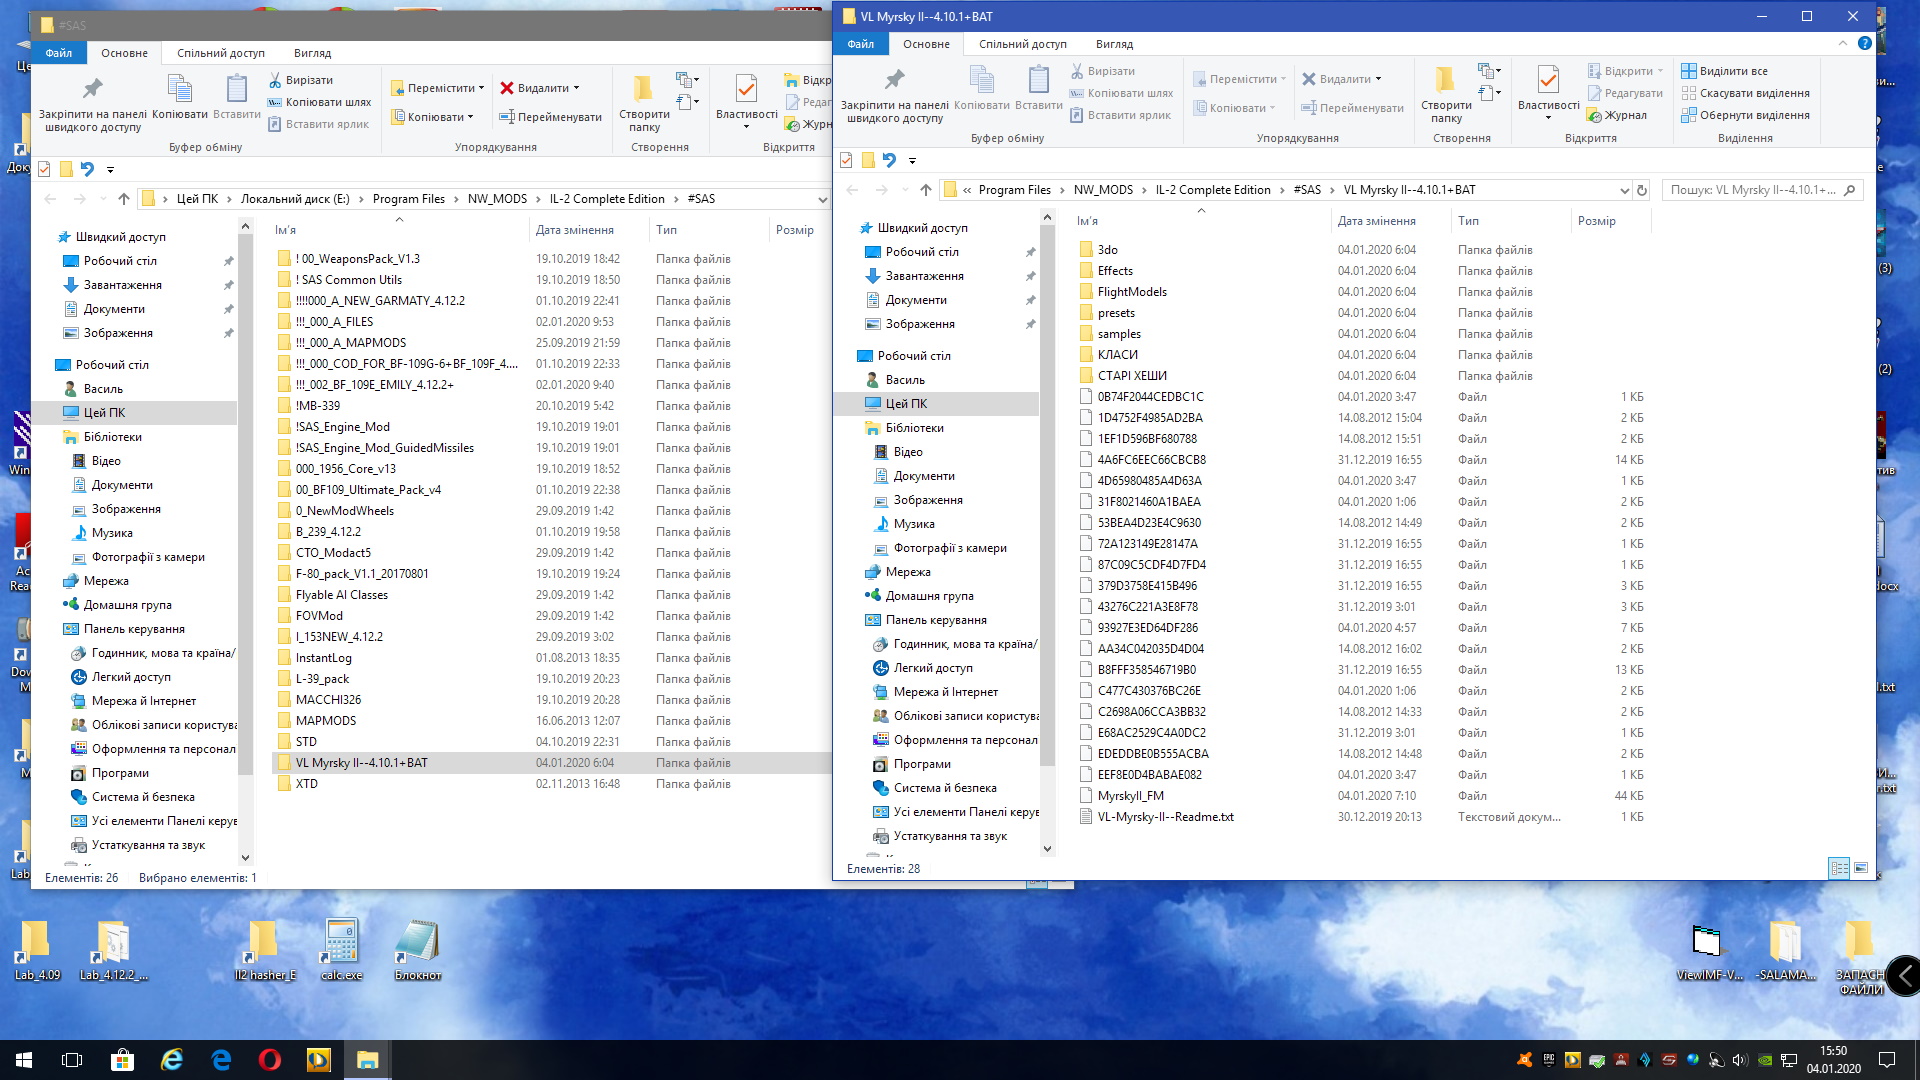
Task: Open the Move to dropdown in the left window
Action: point(438,88)
